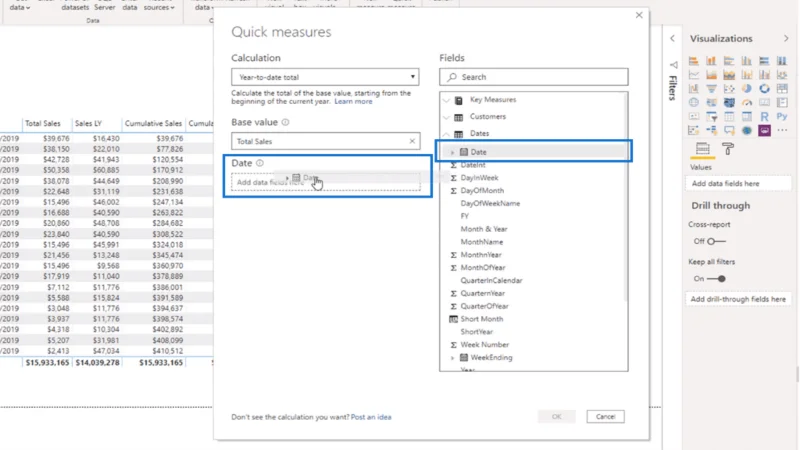Select the MonthName field
This screenshot has height=450, width=800.
(482, 242)
